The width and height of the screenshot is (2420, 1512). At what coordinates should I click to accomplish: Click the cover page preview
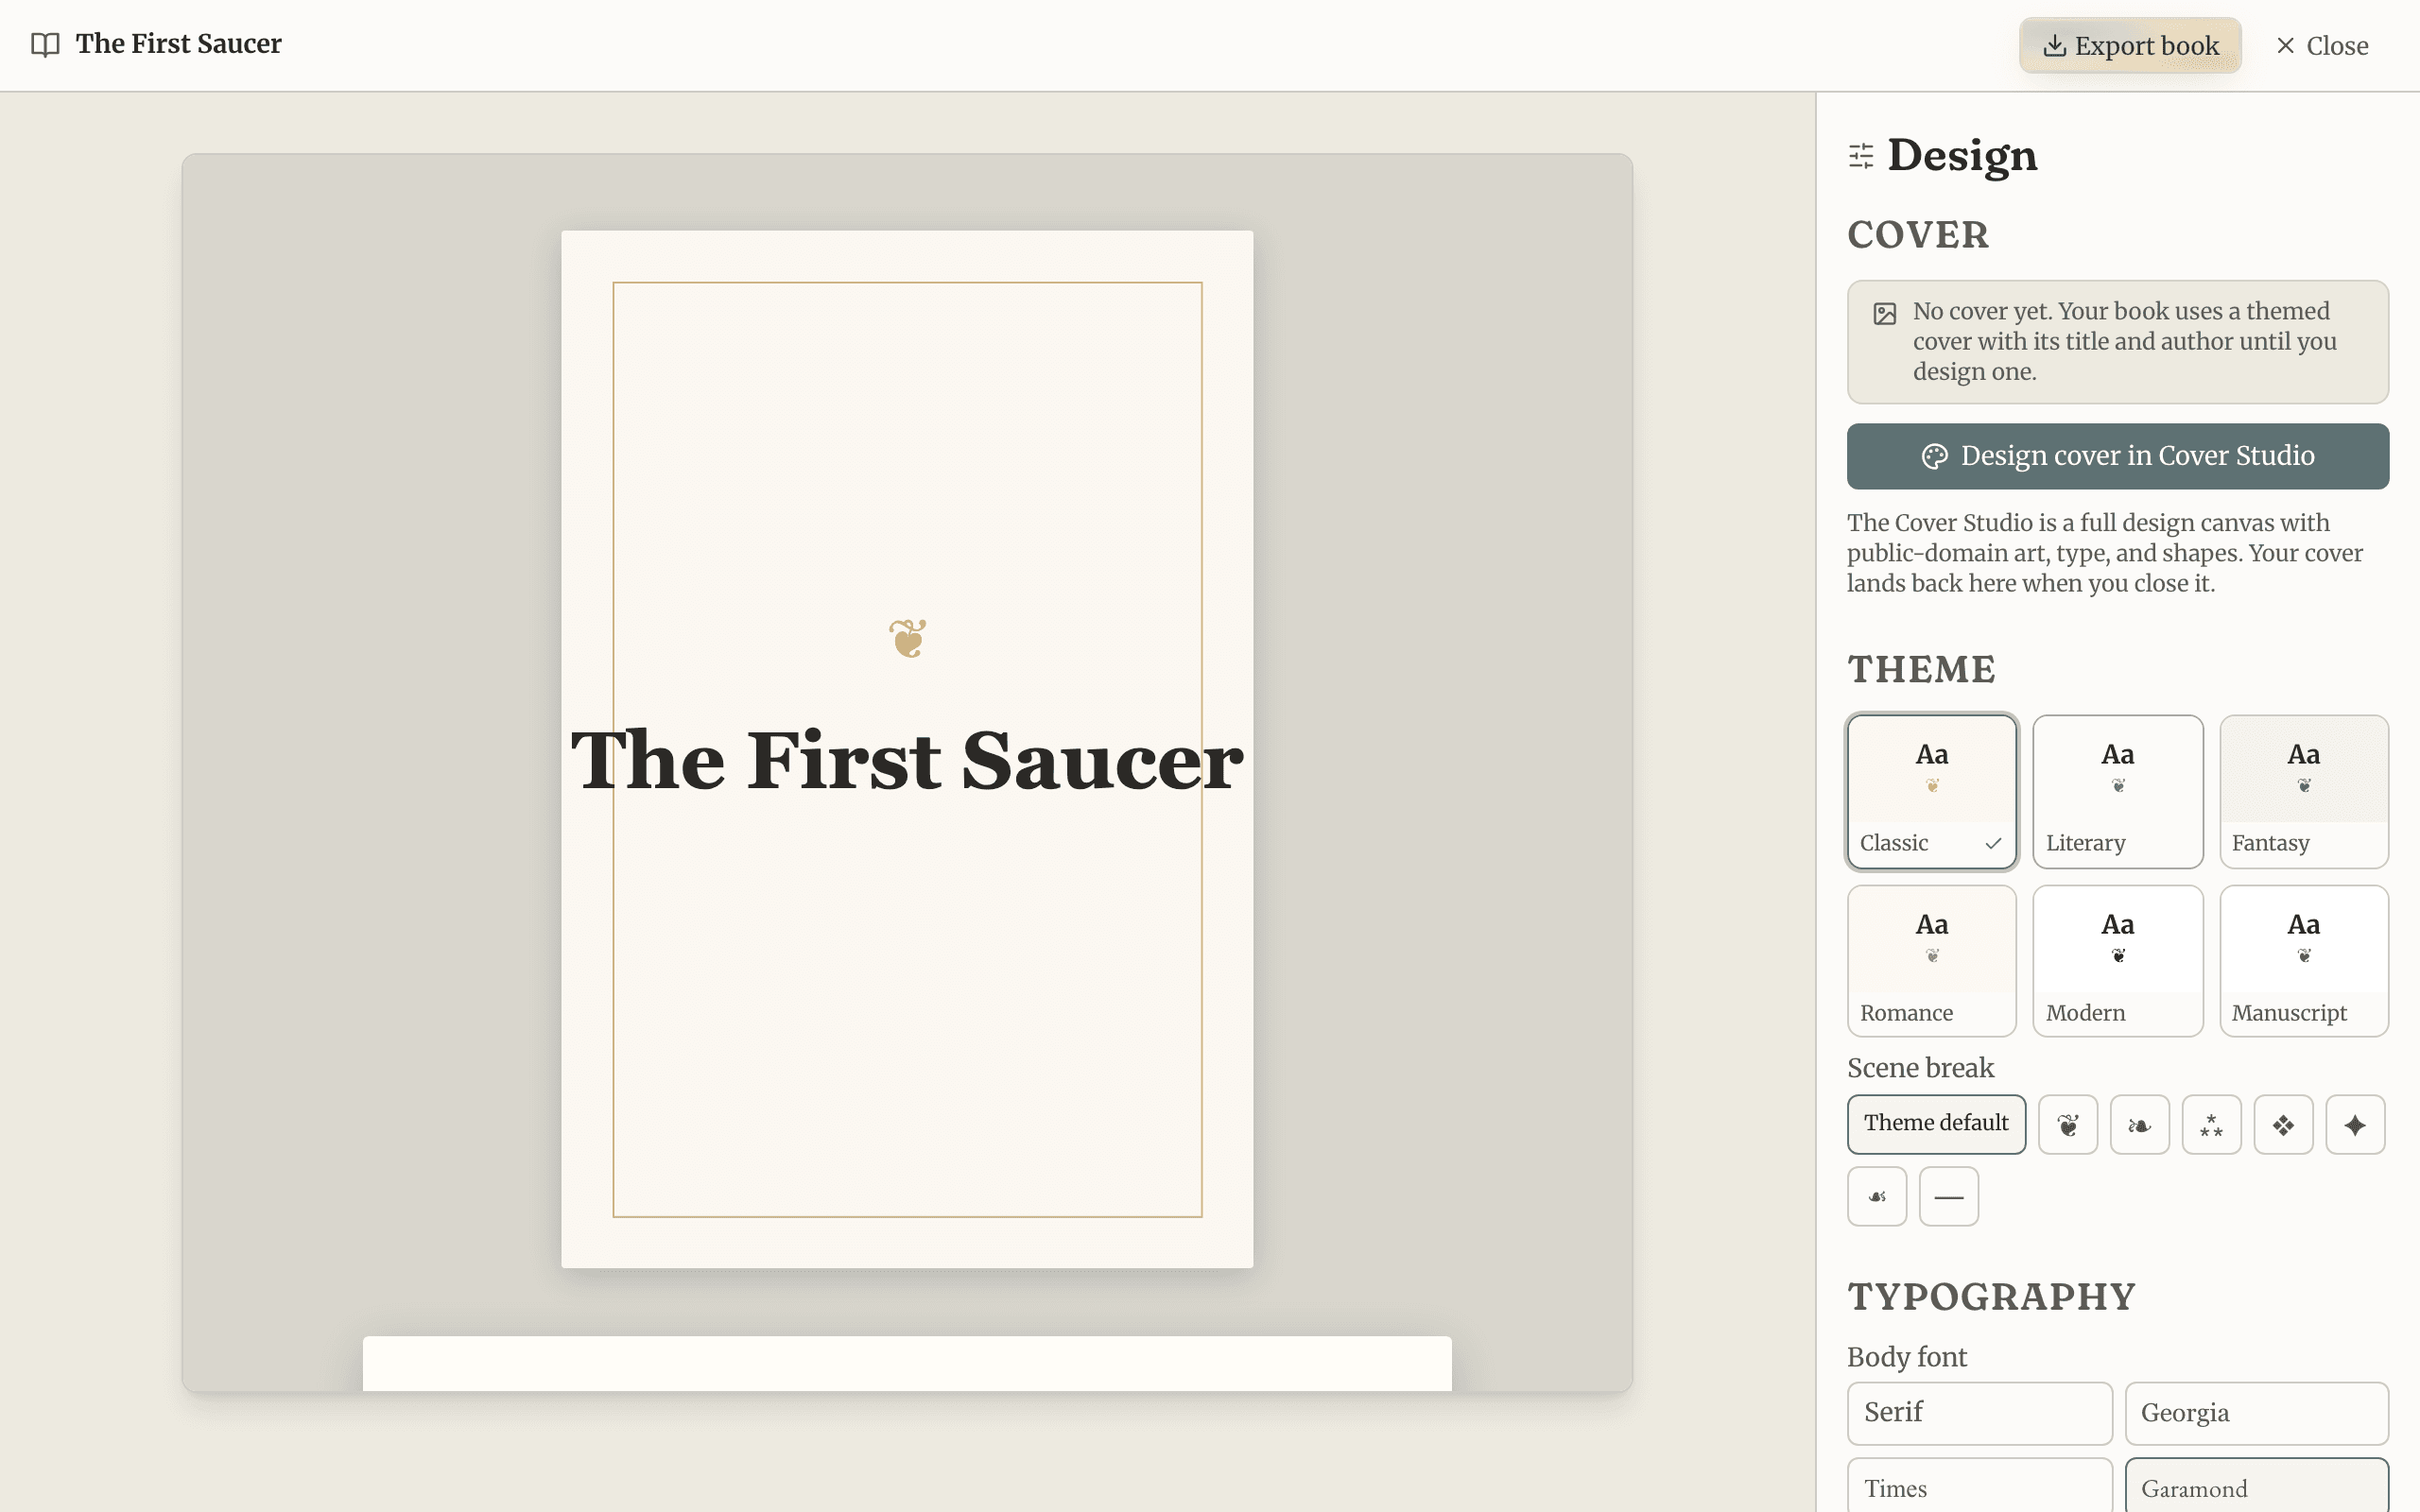point(907,749)
